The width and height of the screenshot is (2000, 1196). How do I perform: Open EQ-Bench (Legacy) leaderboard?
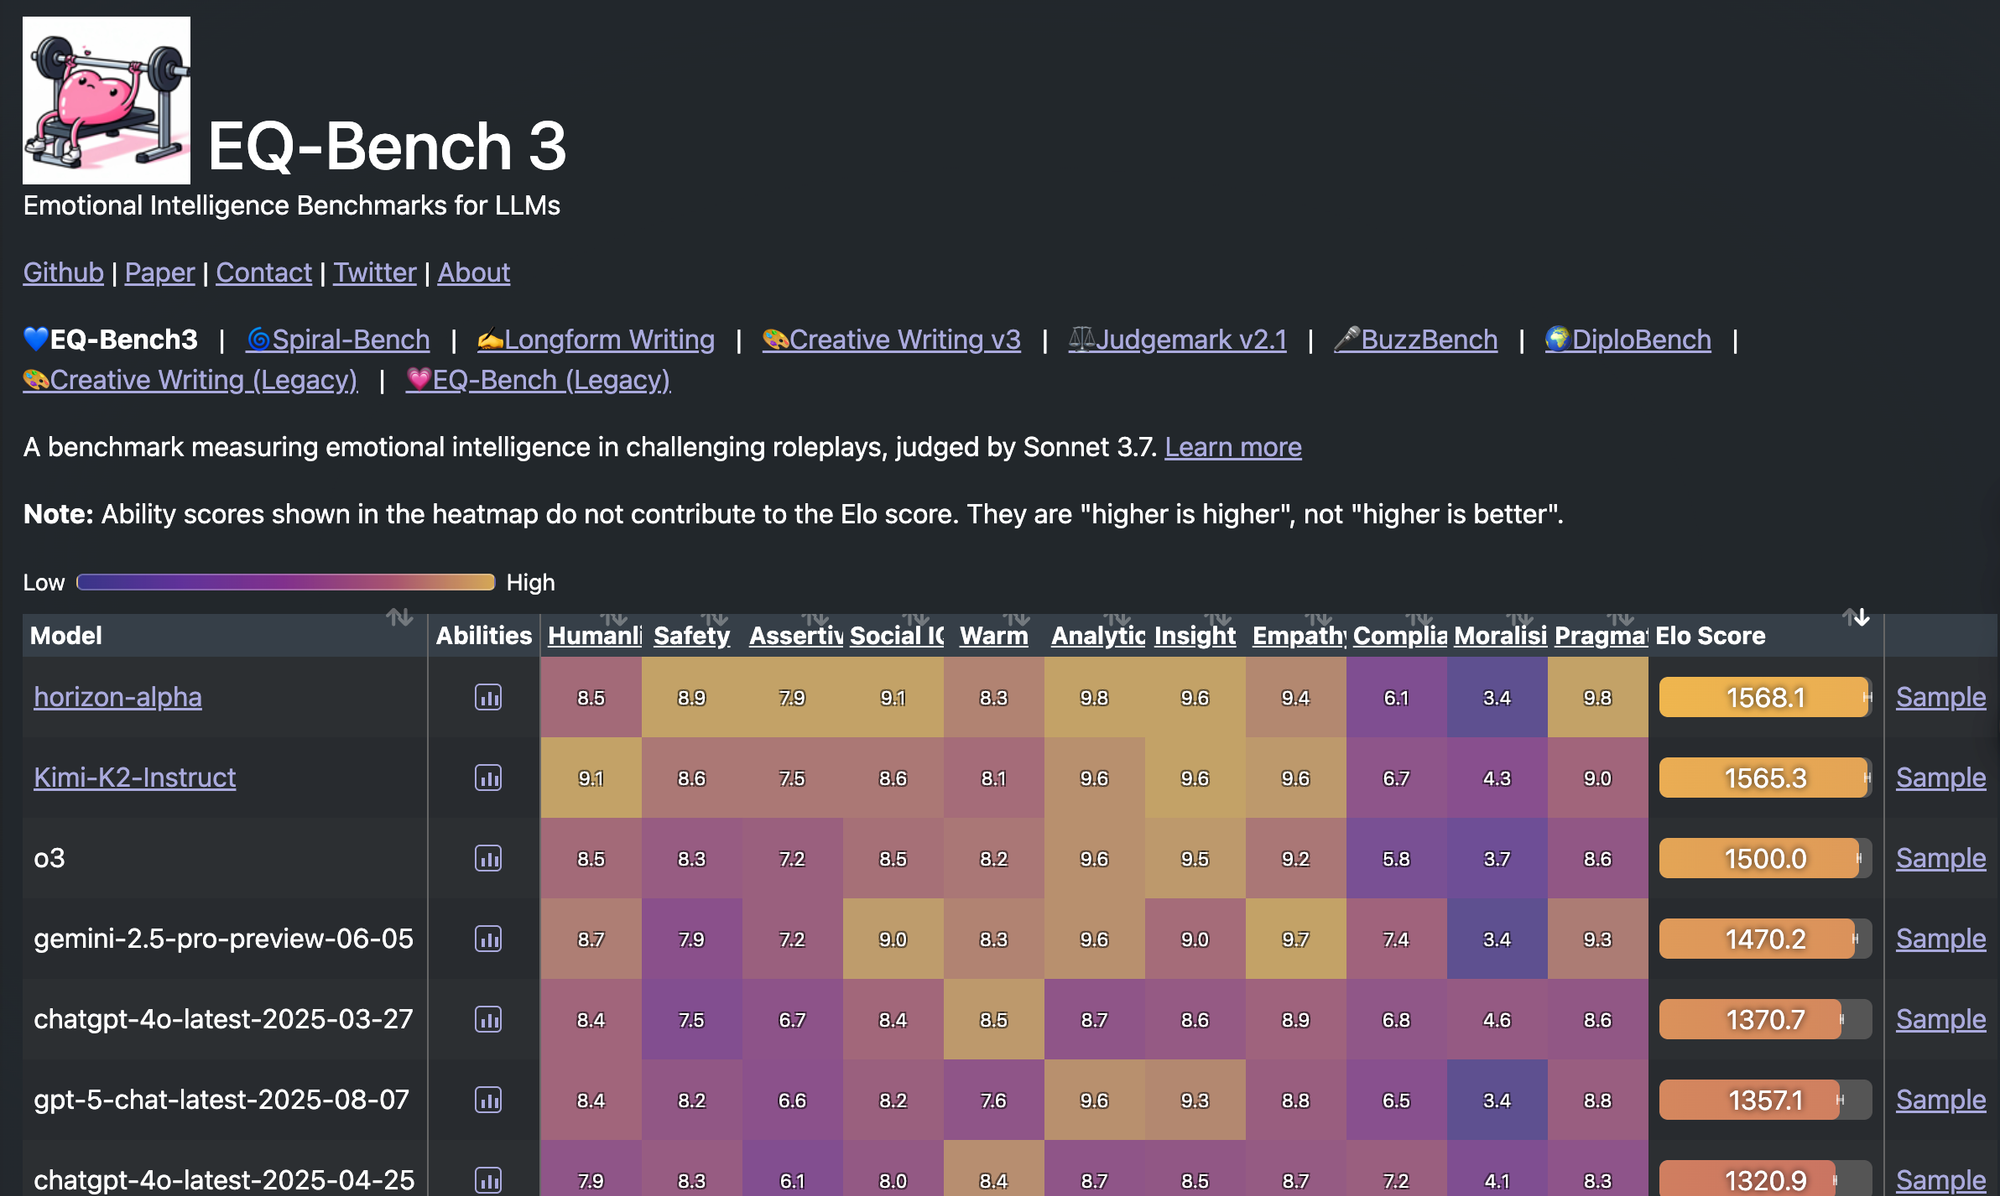click(538, 380)
